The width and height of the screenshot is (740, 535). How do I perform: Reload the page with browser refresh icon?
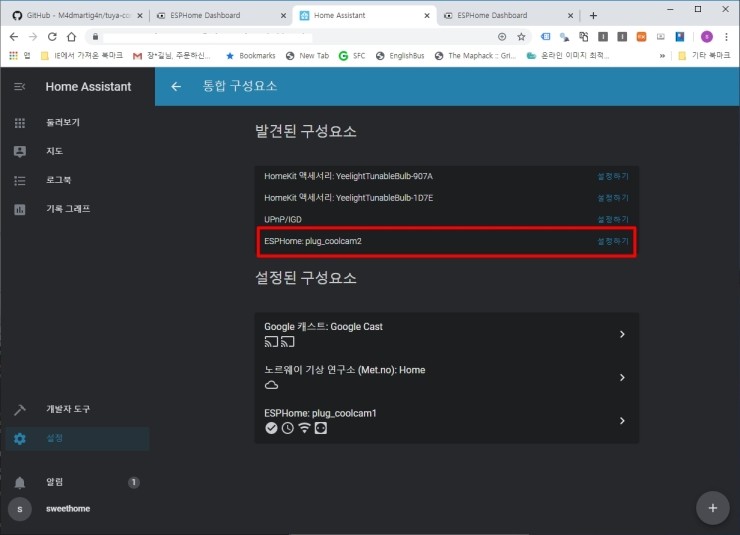pyautogui.click(x=52, y=36)
